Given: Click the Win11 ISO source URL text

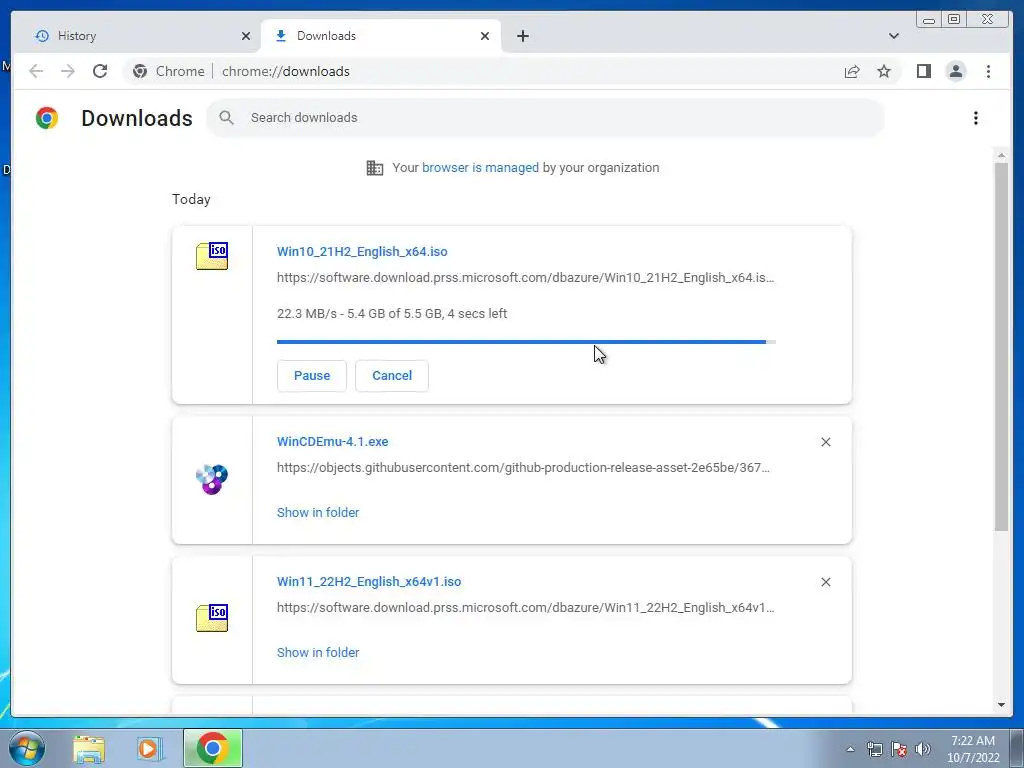Looking at the screenshot, I should pos(525,607).
